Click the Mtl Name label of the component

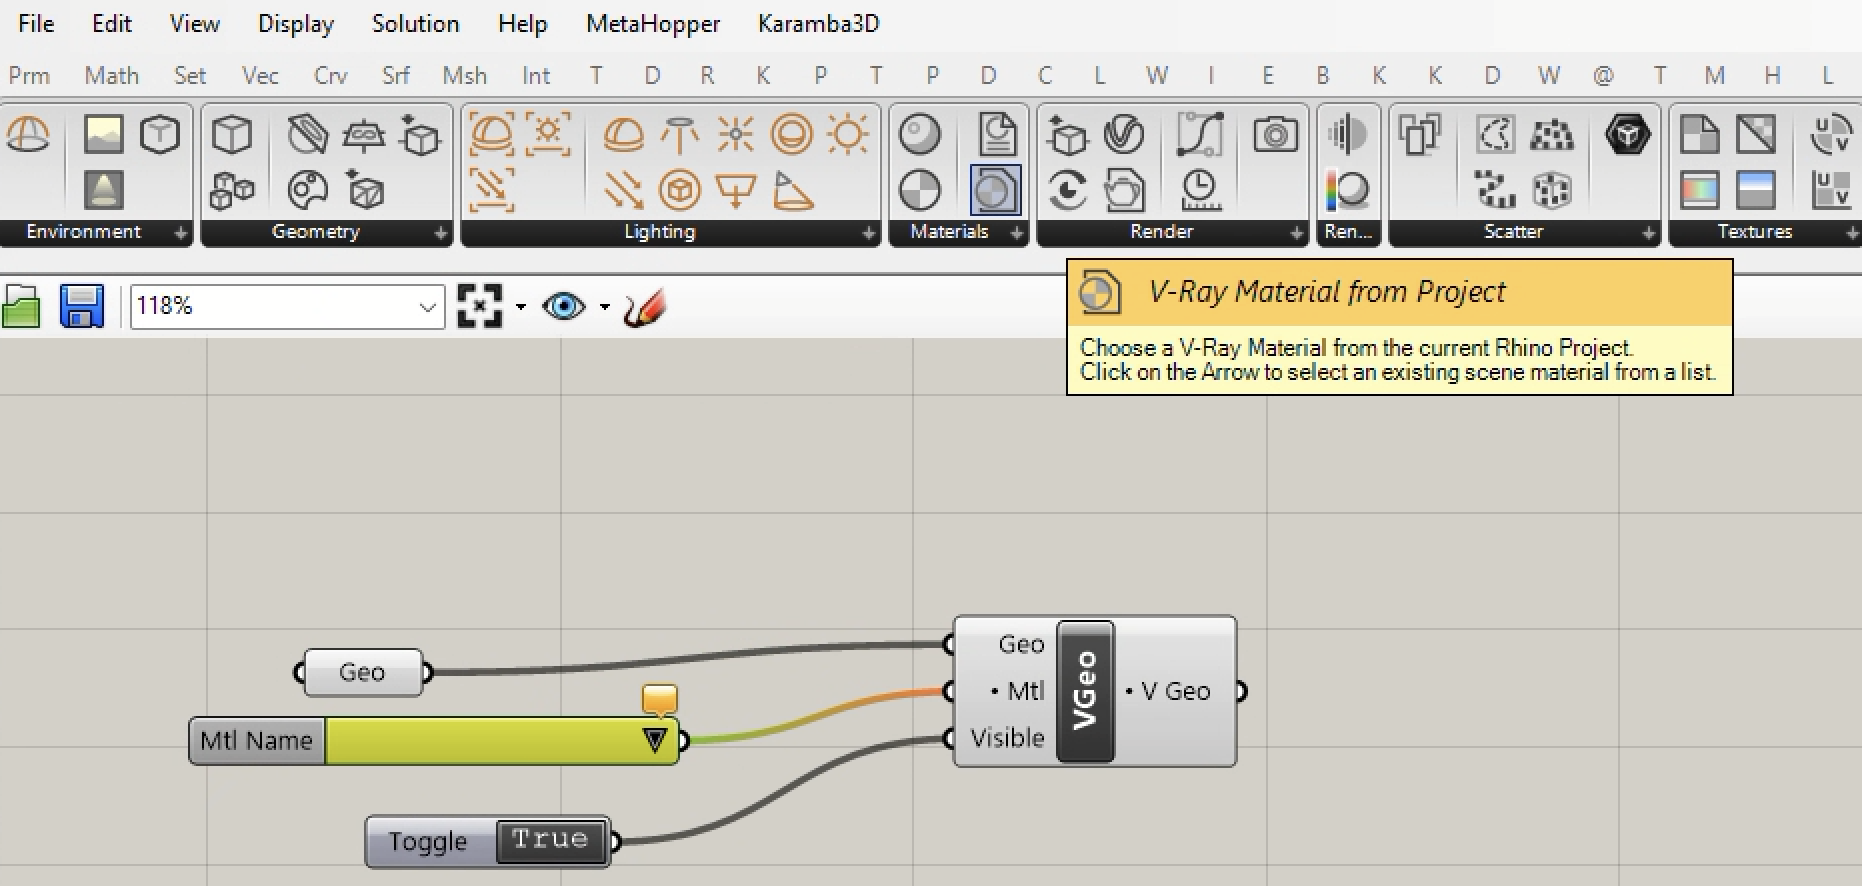[257, 741]
